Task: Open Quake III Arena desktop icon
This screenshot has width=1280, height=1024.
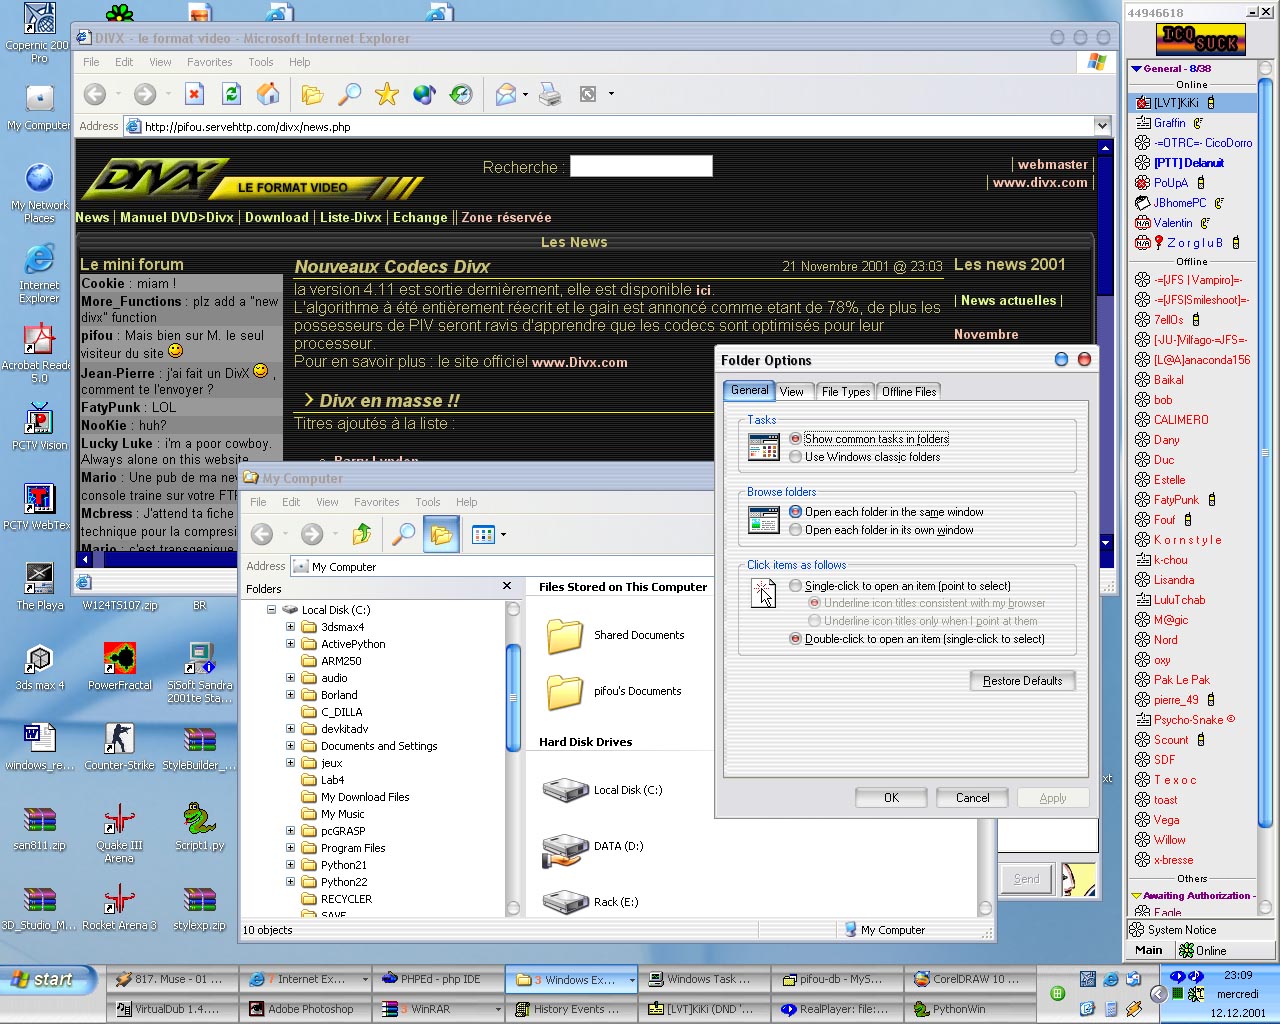Action: click(x=119, y=819)
